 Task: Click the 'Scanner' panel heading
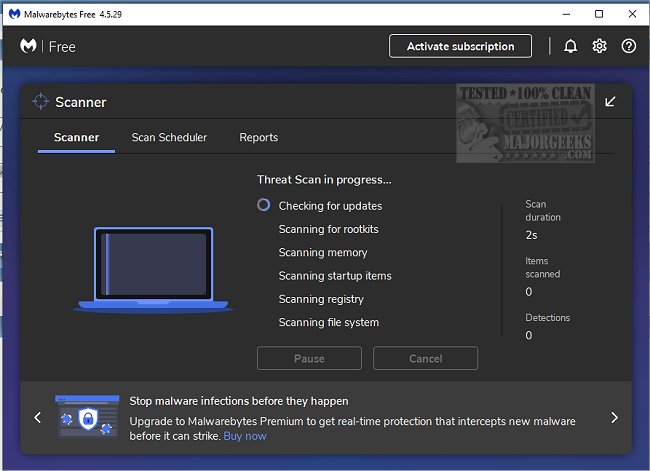pos(81,102)
